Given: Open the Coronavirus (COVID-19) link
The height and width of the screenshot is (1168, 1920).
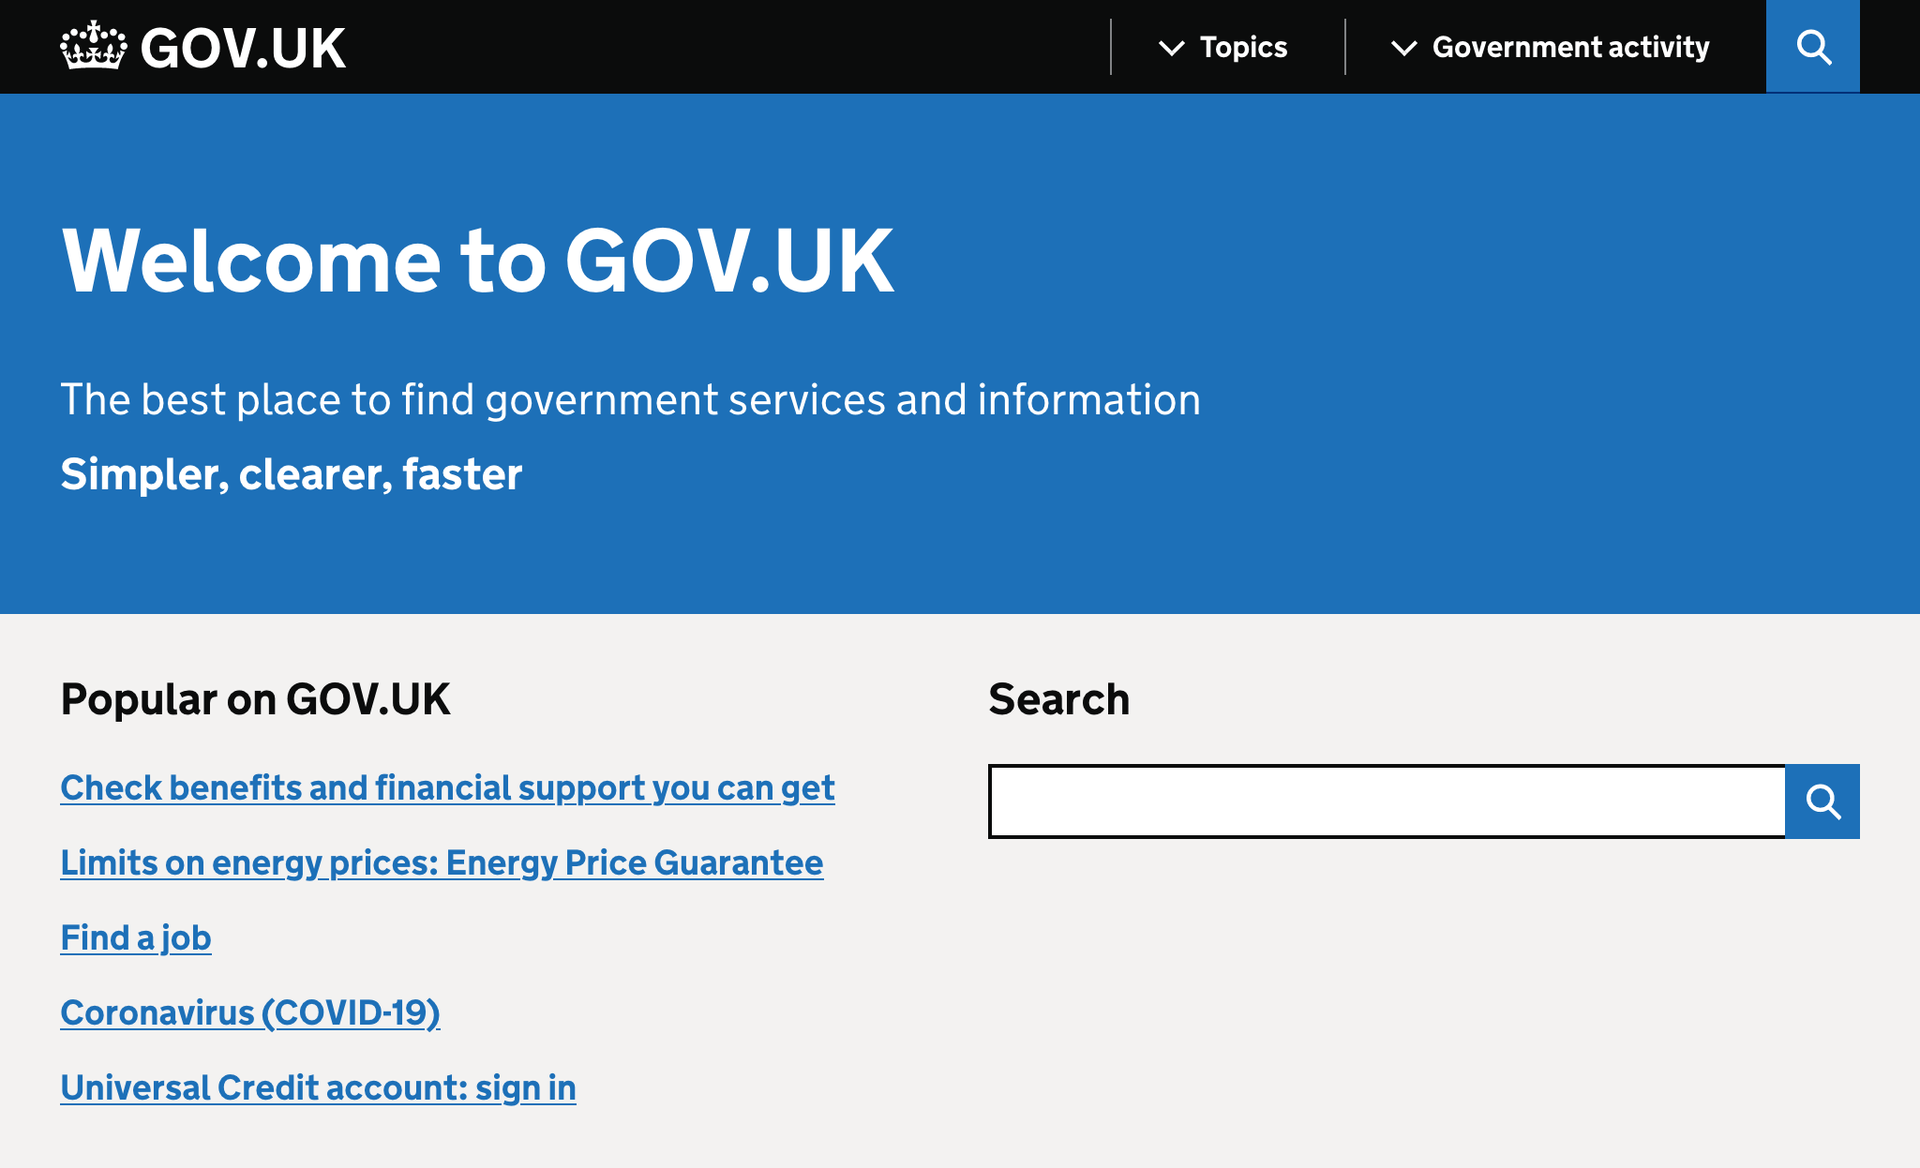Looking at the screenshot, I should (250, 1013).
